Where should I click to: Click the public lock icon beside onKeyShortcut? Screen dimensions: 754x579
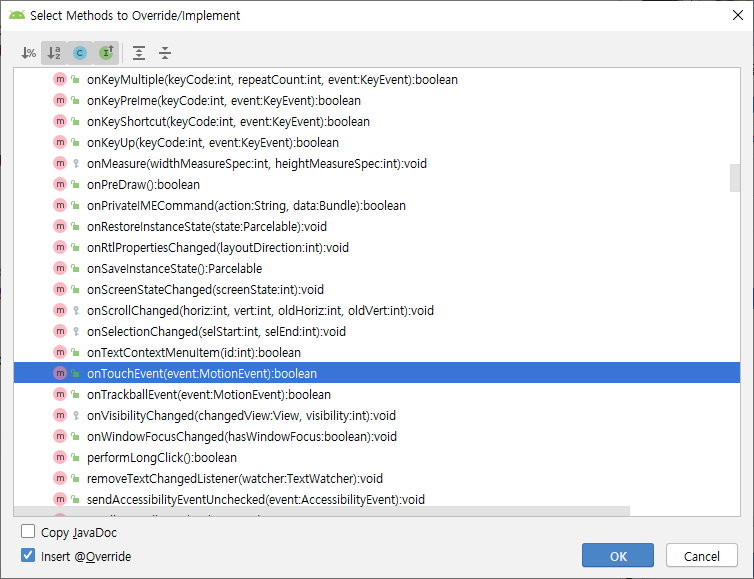click(x=75, y=122)
